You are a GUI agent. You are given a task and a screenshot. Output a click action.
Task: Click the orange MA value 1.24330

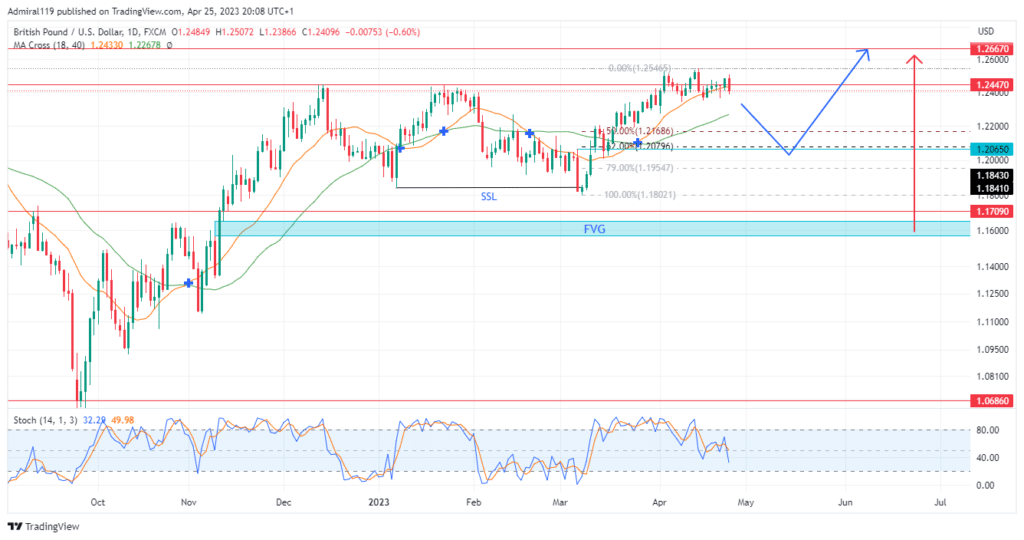point(105,45)
